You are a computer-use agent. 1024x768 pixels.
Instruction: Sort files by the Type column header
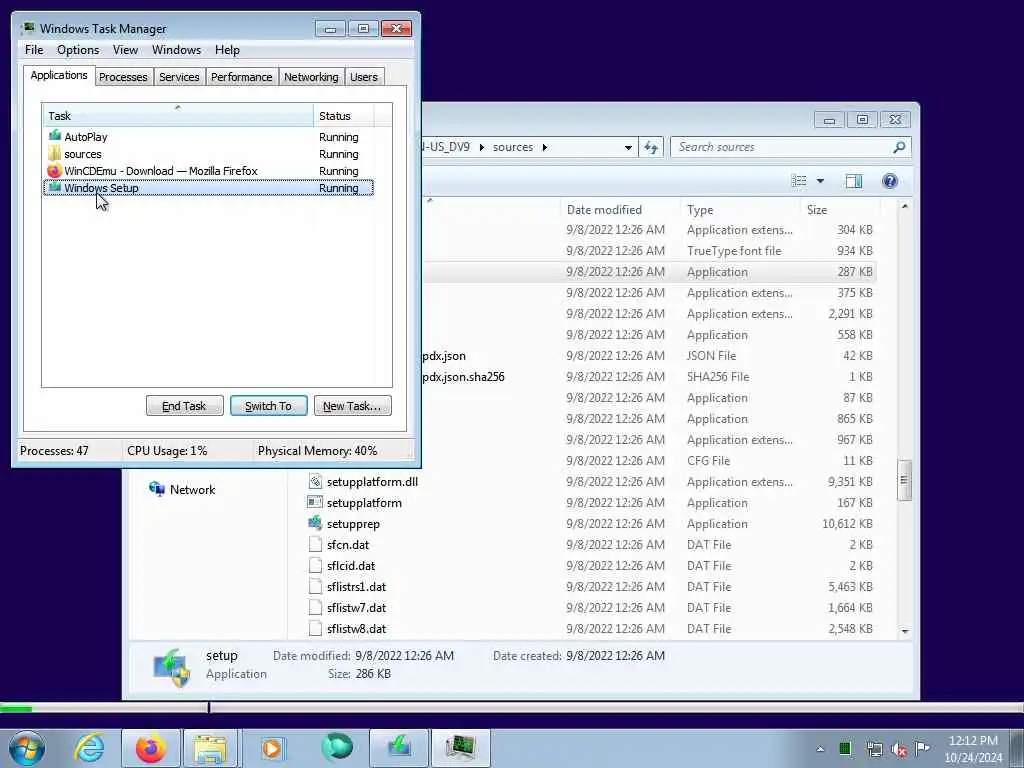coord(739,210)
